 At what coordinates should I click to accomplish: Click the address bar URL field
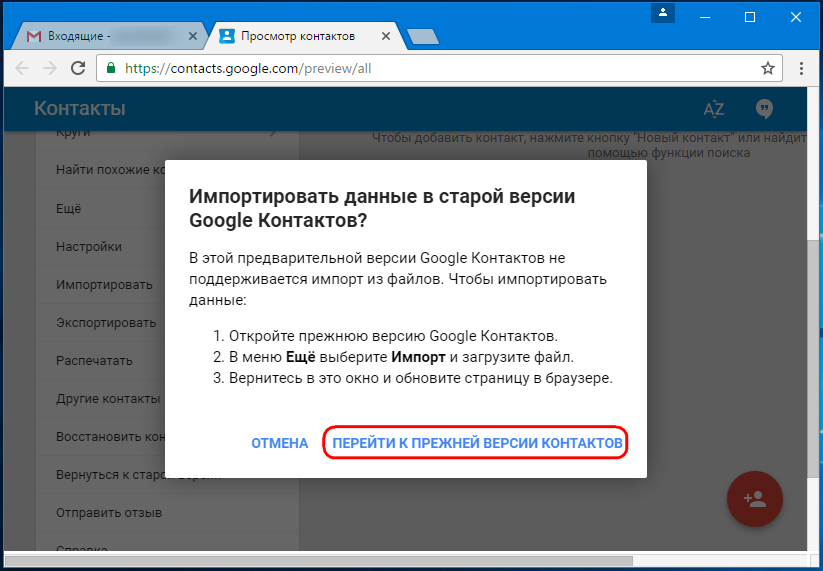(x=440, y=68)
